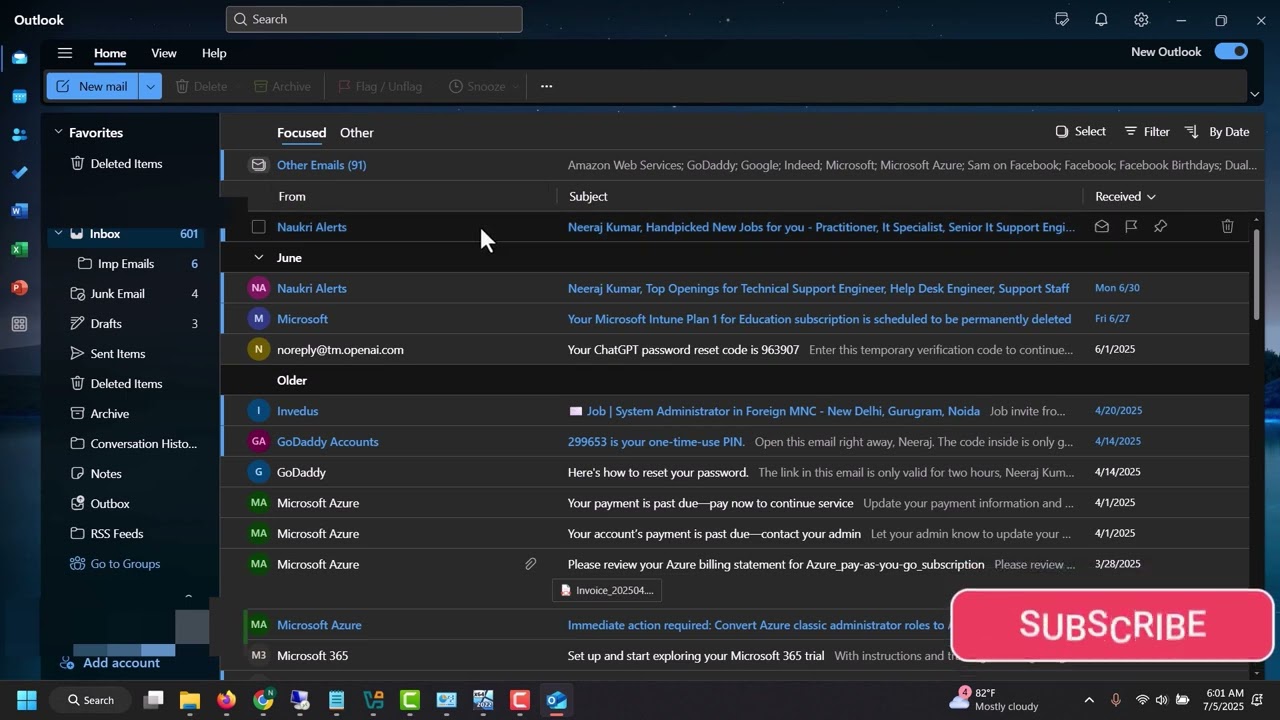1280x720 pixels.
Task: Collapse the Favorites section
Action: (x=58, y=132)
